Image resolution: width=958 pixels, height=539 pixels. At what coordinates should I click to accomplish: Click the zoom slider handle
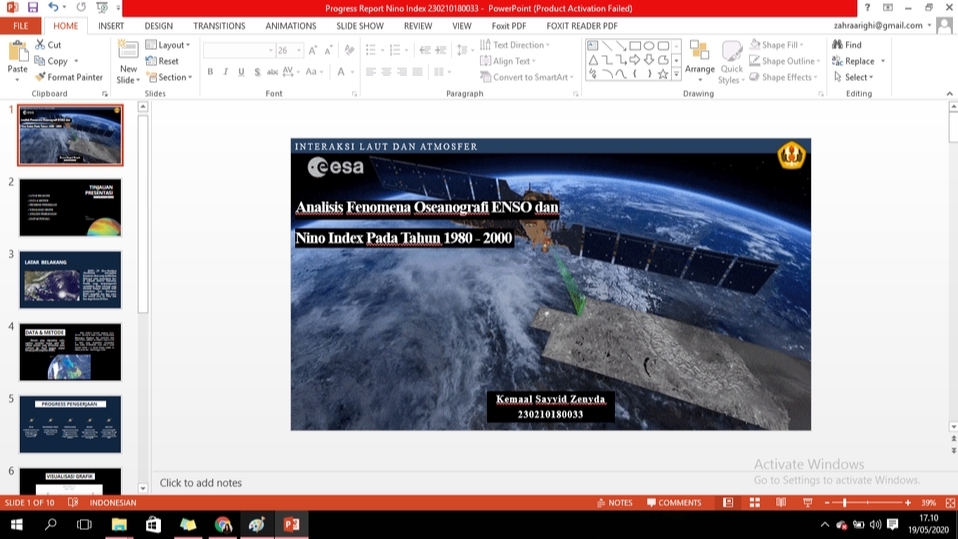844,502
